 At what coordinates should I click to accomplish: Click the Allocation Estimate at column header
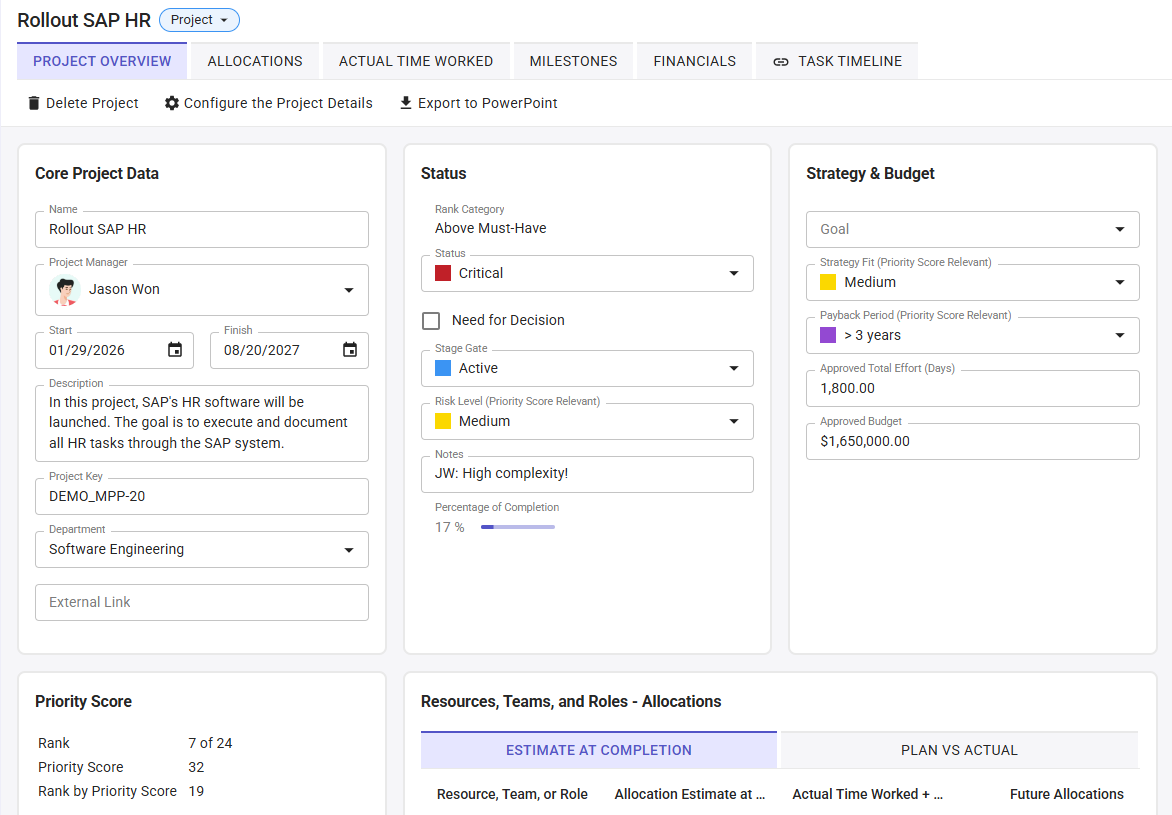point(690,795)
